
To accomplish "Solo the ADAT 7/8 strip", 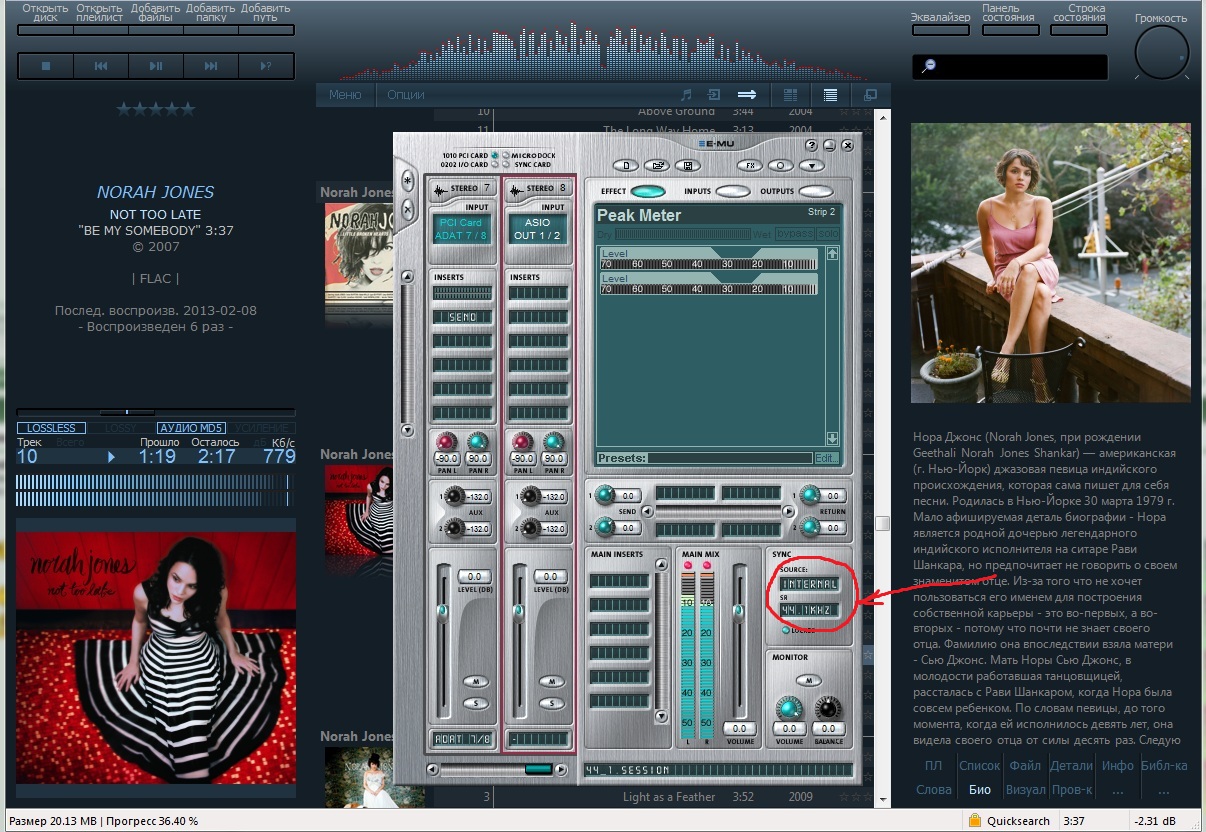I will [x=476, y=703].
